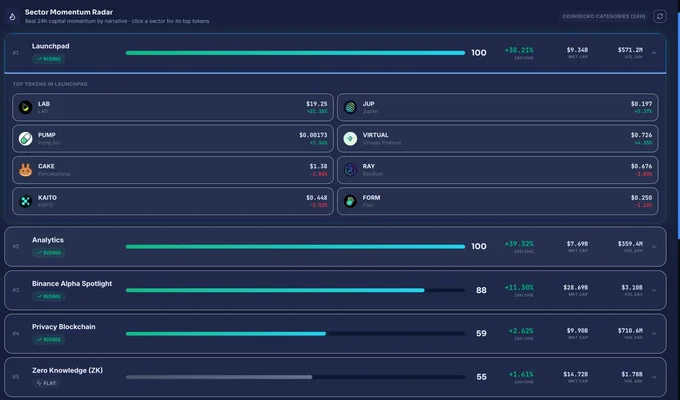The image size is (680, 400).
Task: Click the $710.6M Privacy Blockchain volume
Action: [x=630, y=331]
